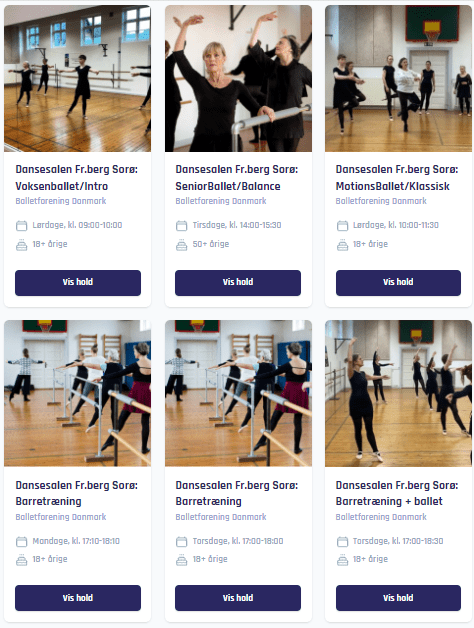Click Balletforening Danmark under MotionsBallet/Klassisk
Viewport: 474px width, 628px height.
(x=381, y=201)
